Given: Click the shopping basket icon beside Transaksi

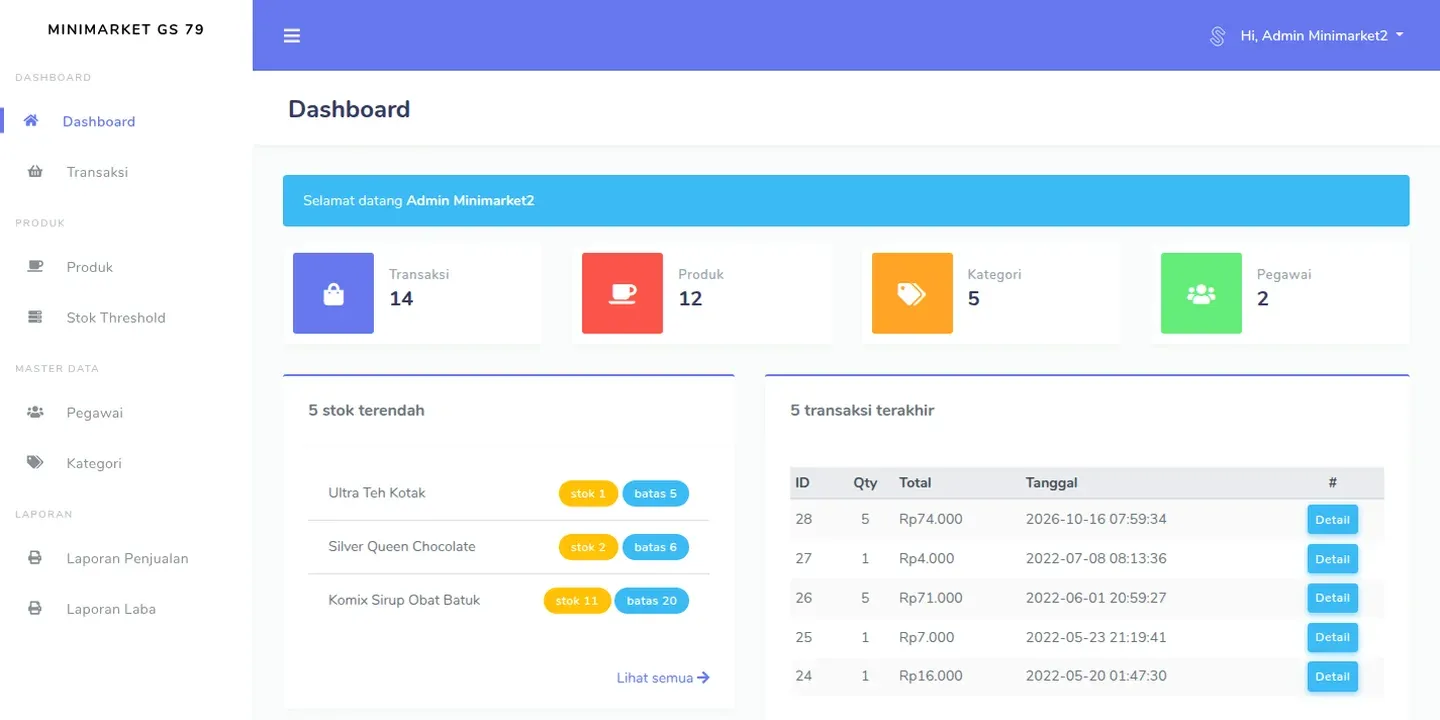Looking at the screenshot, I should pyautogui.click(x=35, y=172).
